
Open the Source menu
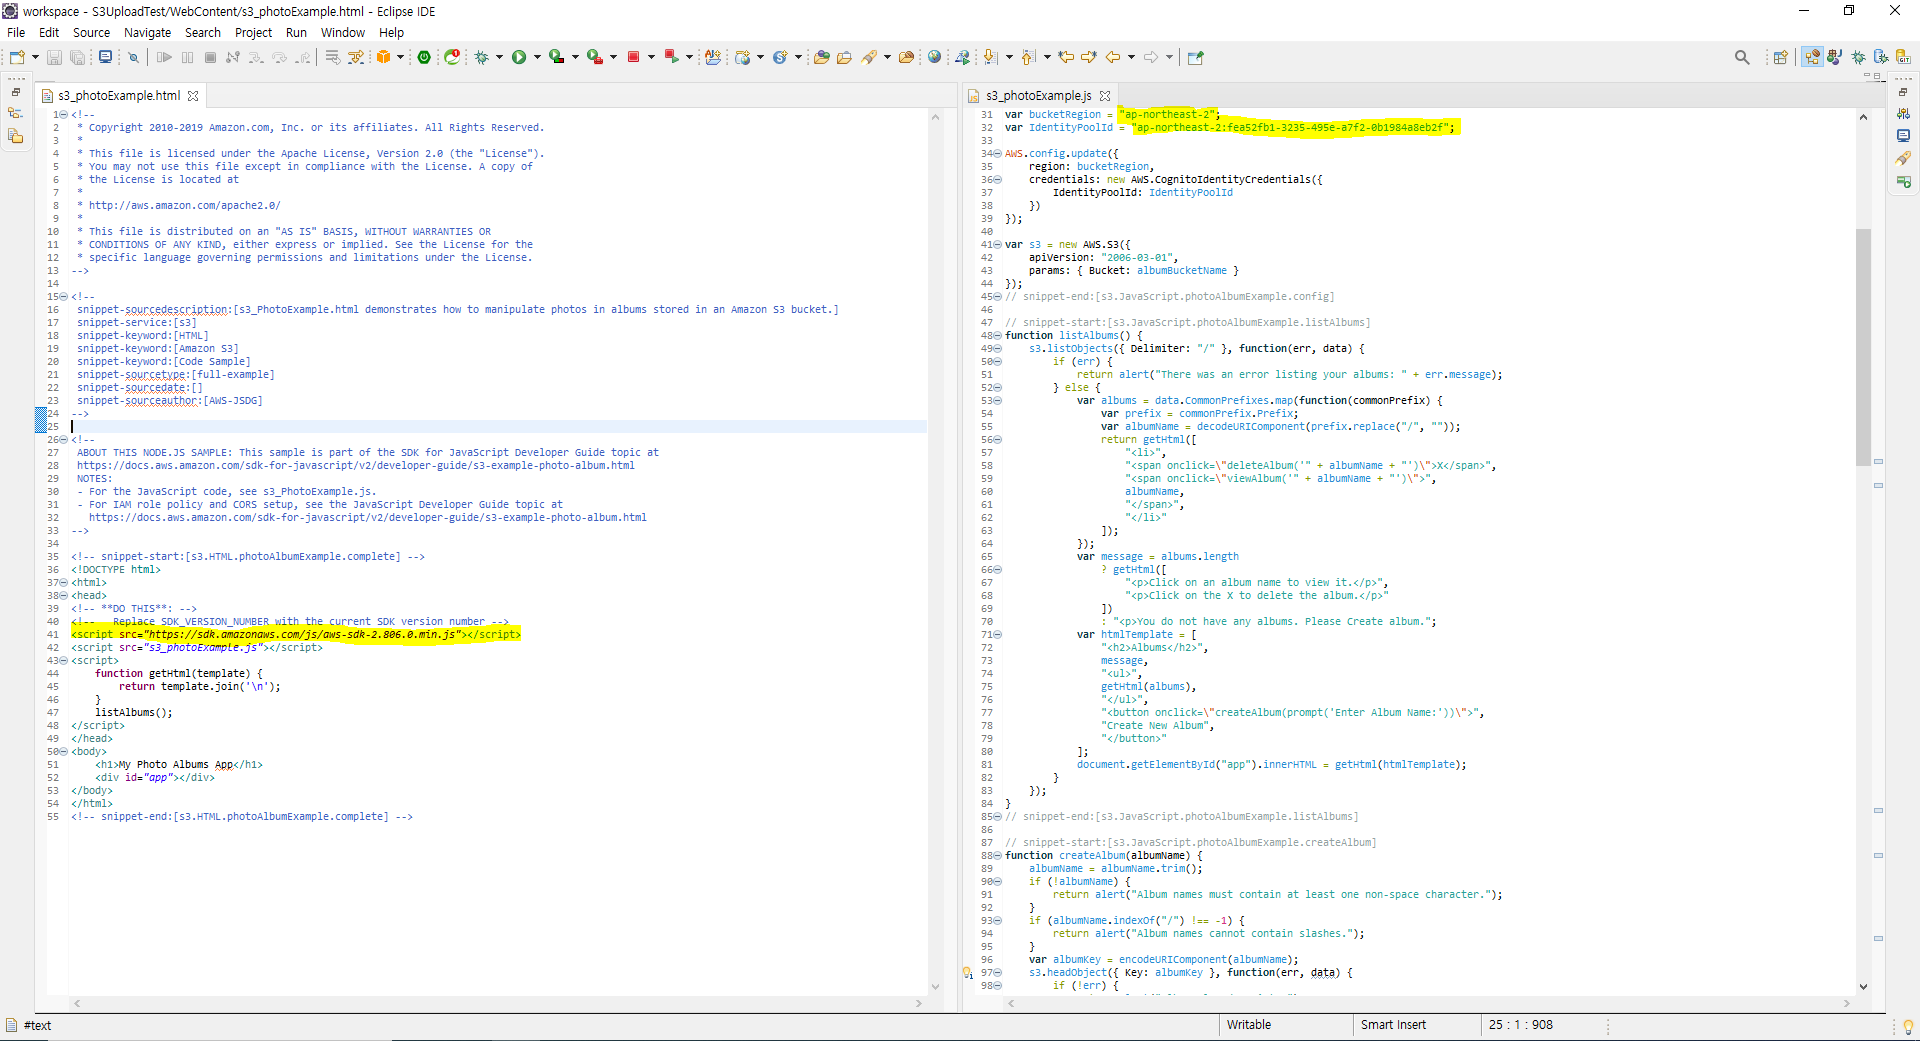point(91,33)
